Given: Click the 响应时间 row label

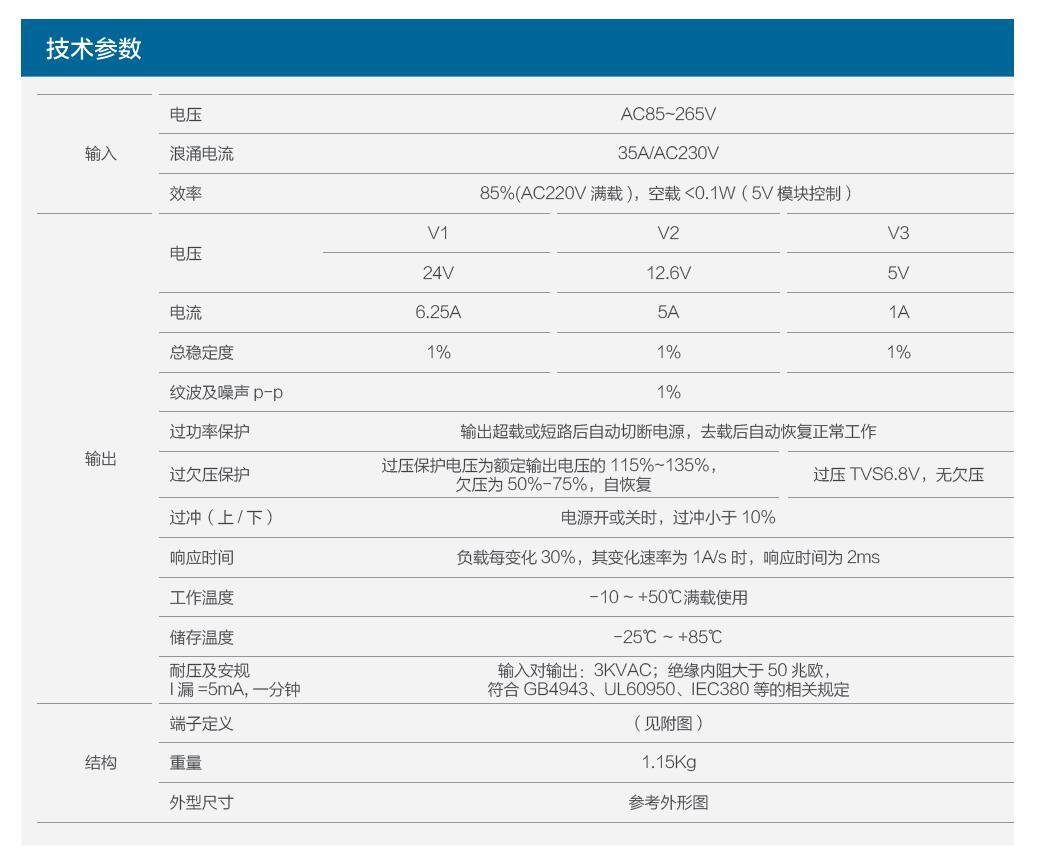Looking at the screenshot, I should (x=201, y=558).
